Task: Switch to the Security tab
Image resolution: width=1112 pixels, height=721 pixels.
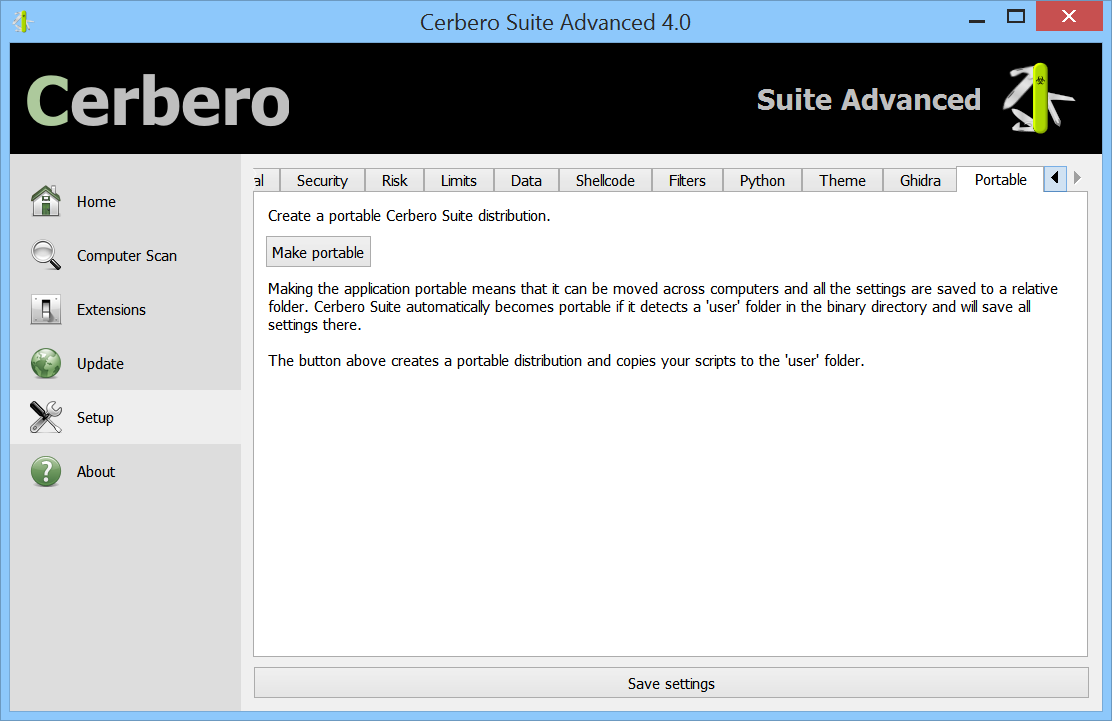Action: pos(322,181)
